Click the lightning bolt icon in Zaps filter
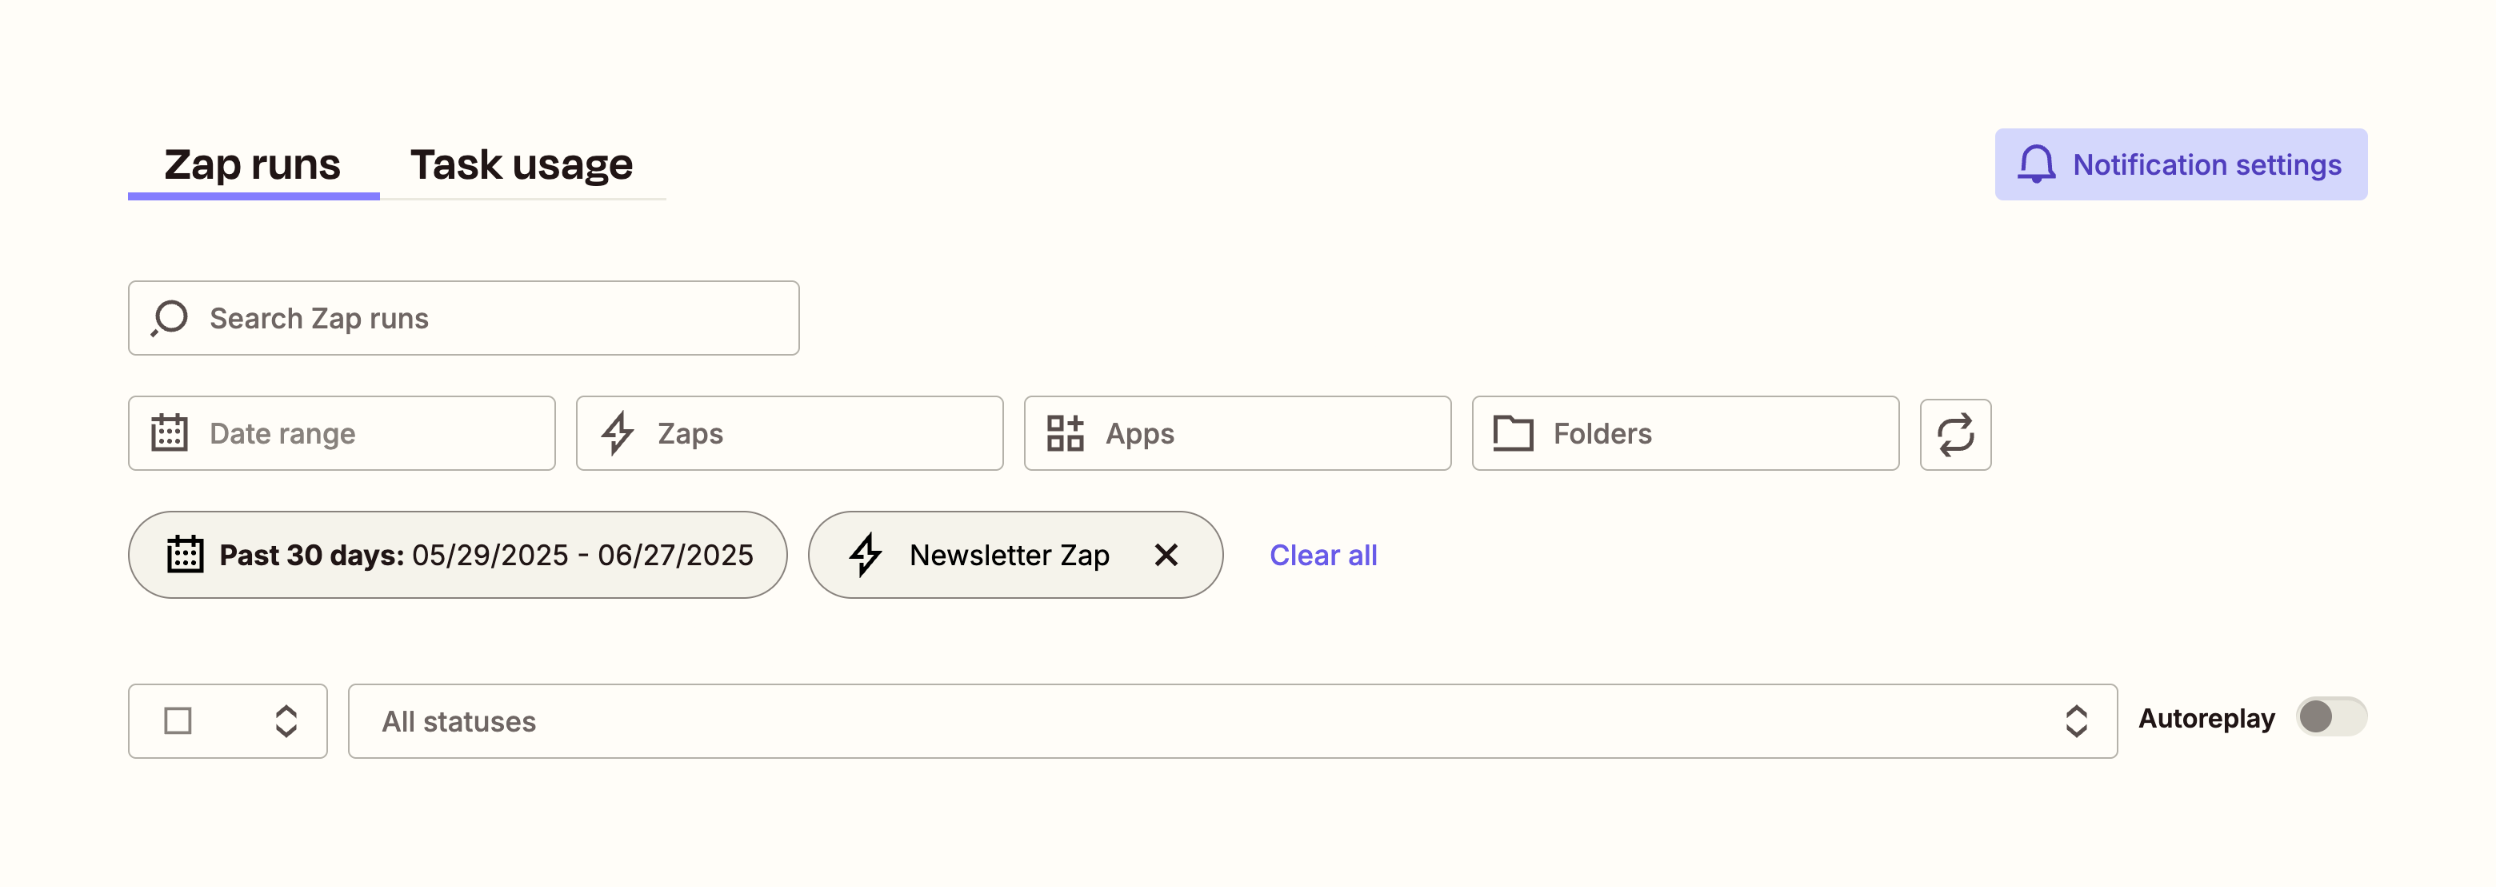This screenshot has height=887, width=2496. pos(617,433)
